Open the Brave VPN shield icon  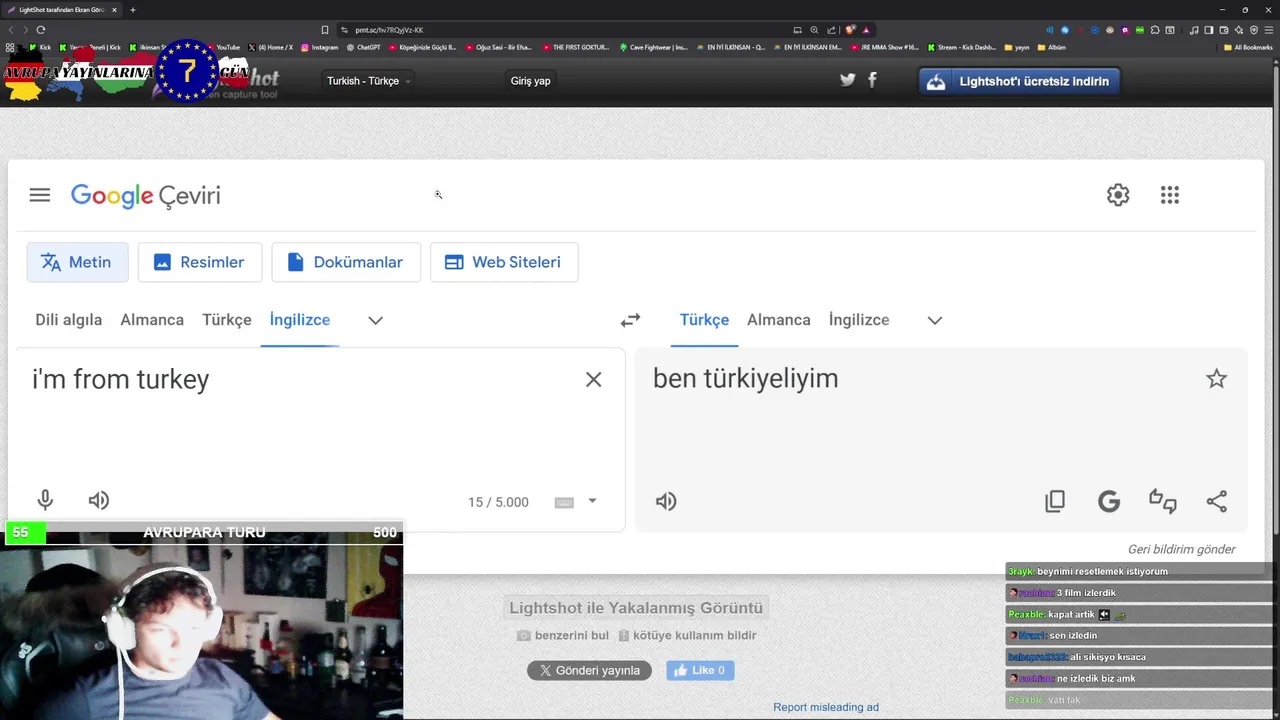click(1254, 30)
